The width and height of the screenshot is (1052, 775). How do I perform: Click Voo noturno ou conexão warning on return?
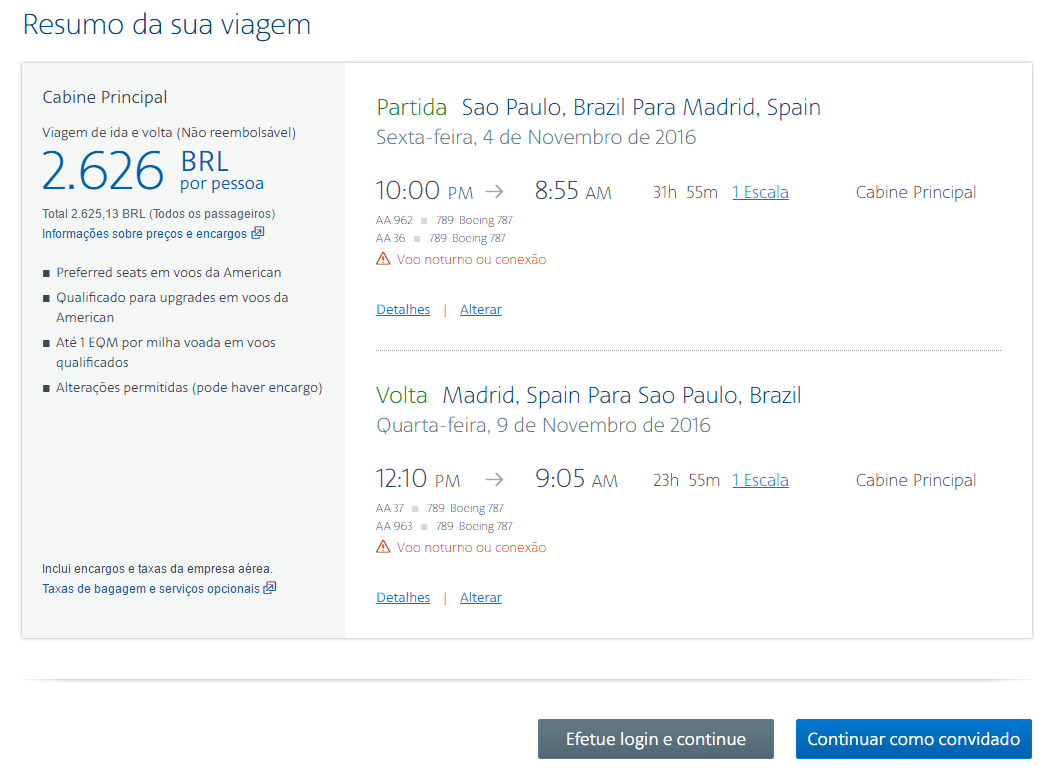point(471,548)
